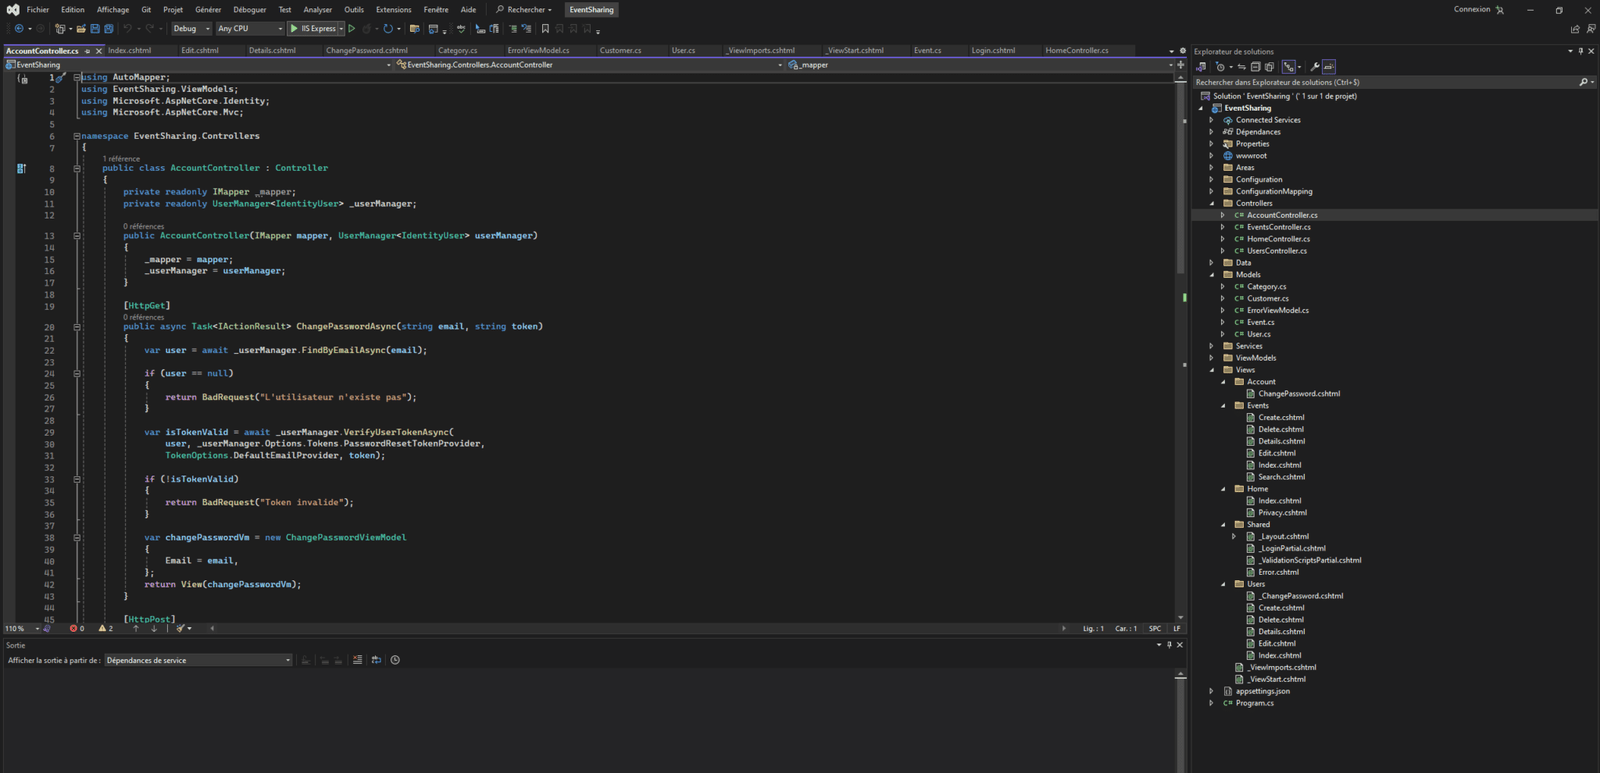This screenshot has width=1600, height=773.
Task: Collapse the namespace block fold marker
Action: (77, 136)
